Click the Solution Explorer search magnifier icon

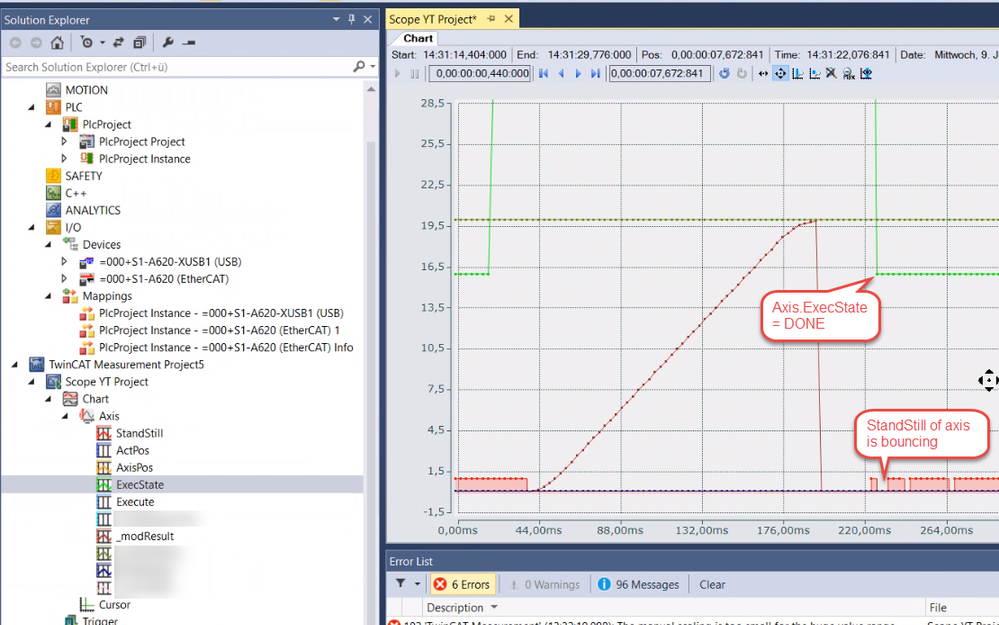point(359,66)
